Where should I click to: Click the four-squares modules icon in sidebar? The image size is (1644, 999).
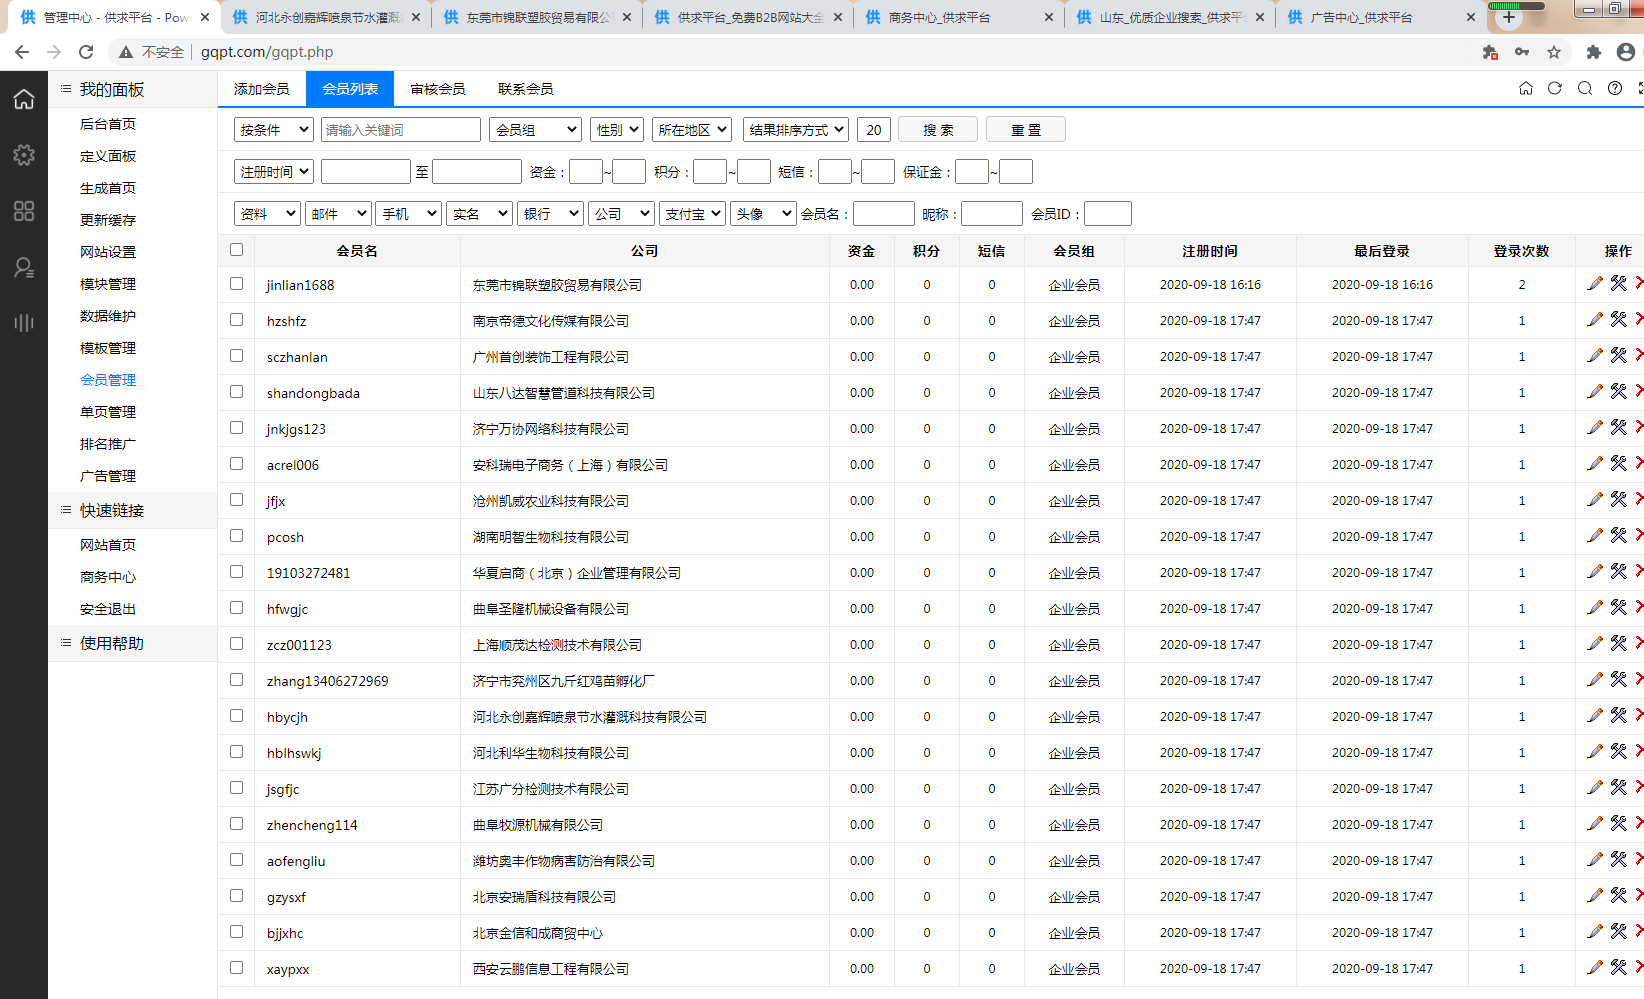click(x=24, y=211)
